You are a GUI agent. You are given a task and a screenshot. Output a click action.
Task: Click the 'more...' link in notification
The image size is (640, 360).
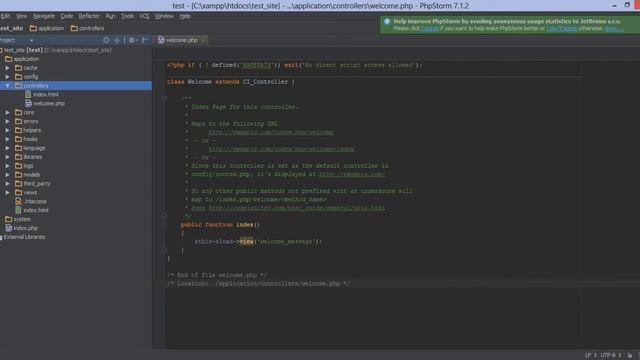(x=613, y=29)
